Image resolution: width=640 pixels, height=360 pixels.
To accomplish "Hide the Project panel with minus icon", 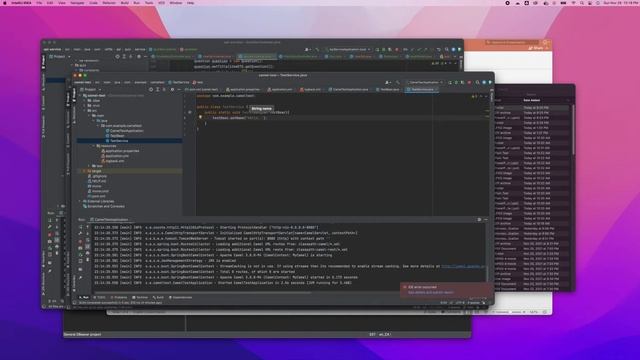I will pos(179,89).
